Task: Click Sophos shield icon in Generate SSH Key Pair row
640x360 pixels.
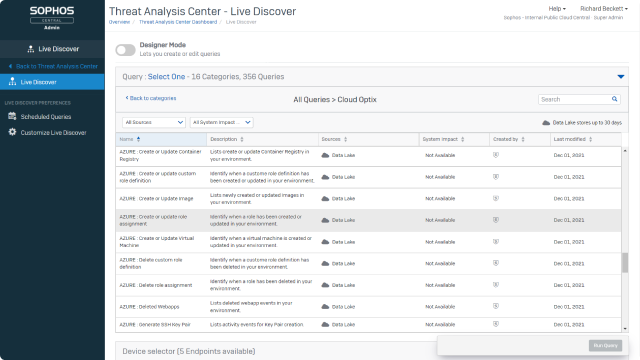Action: [x=496, y=324]
